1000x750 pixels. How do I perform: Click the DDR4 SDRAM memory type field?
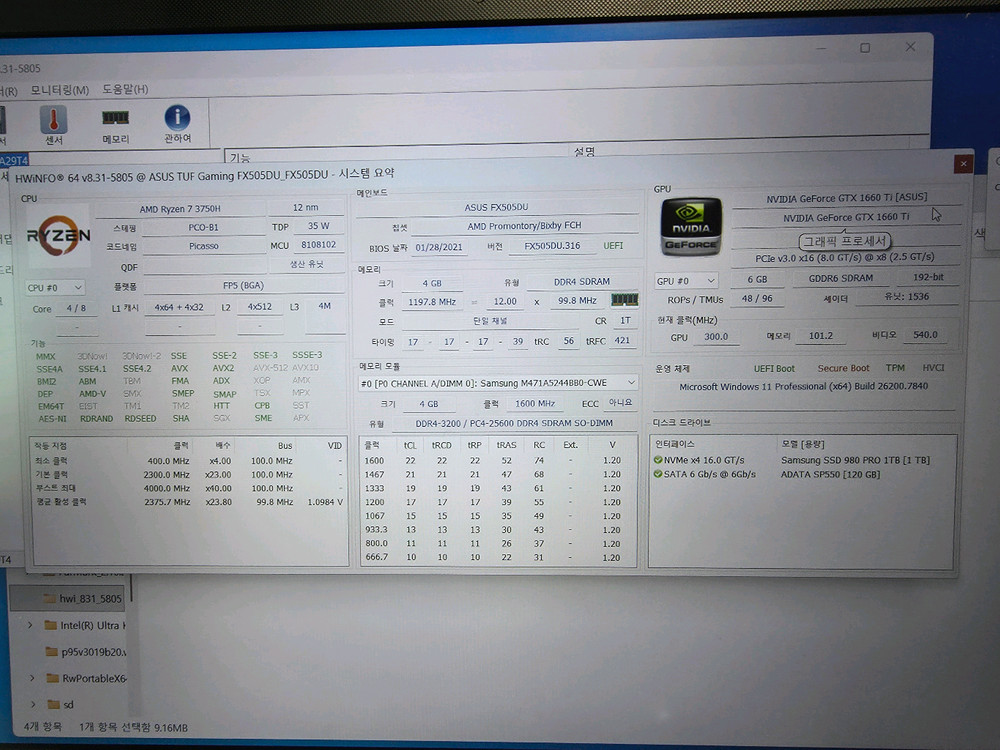(582, 281)
